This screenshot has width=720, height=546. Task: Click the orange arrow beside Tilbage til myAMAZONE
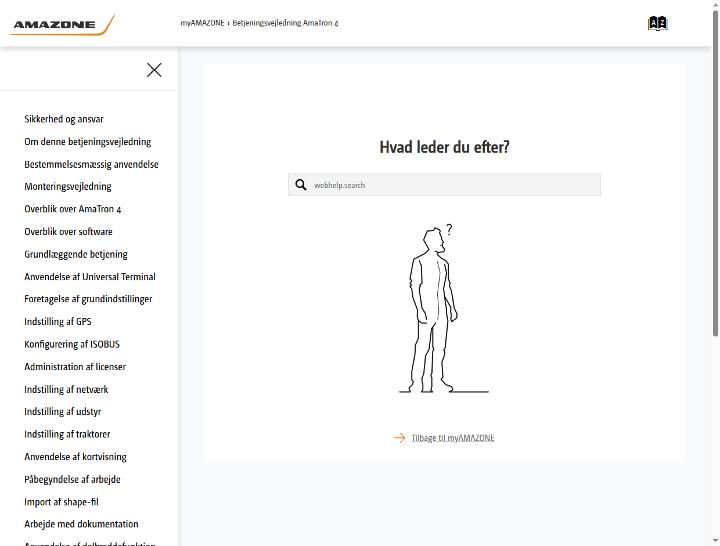(399, 438)
